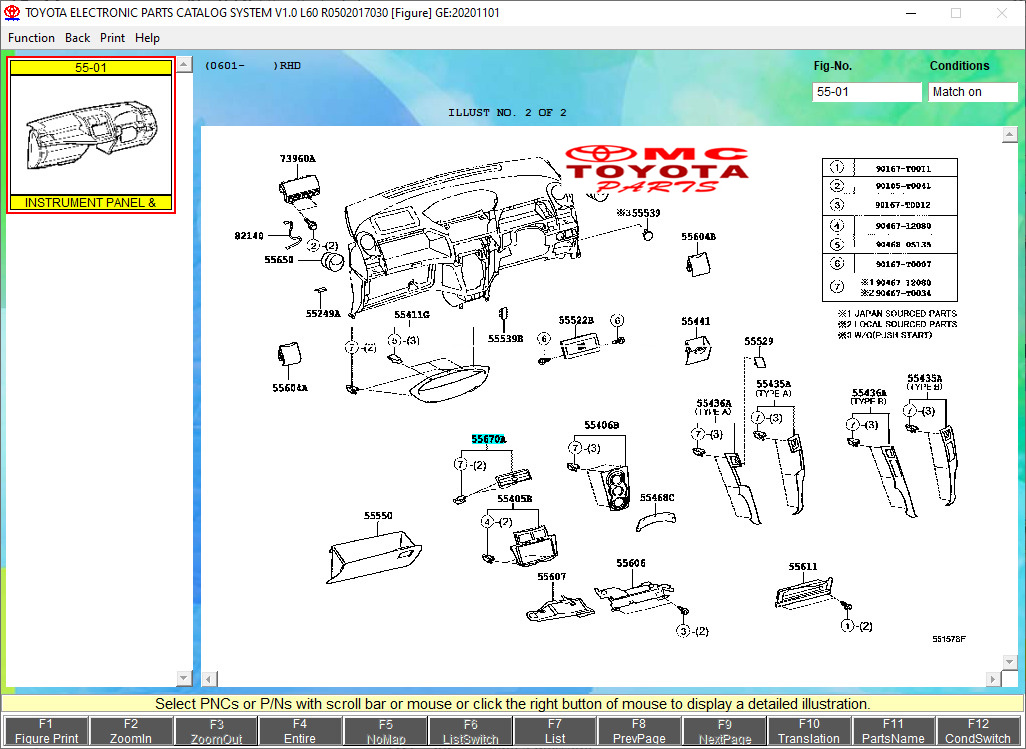Select PNC 55650 label
Screen dimensions: 1026x749
tap(279, 260)
